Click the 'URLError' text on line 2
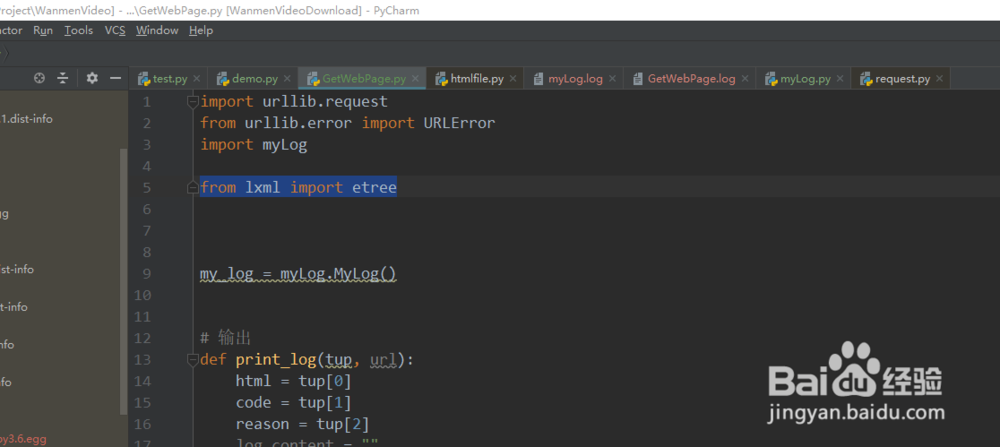Image resolution: width=1000 pixels, height=447 pixels. (459, 123)
